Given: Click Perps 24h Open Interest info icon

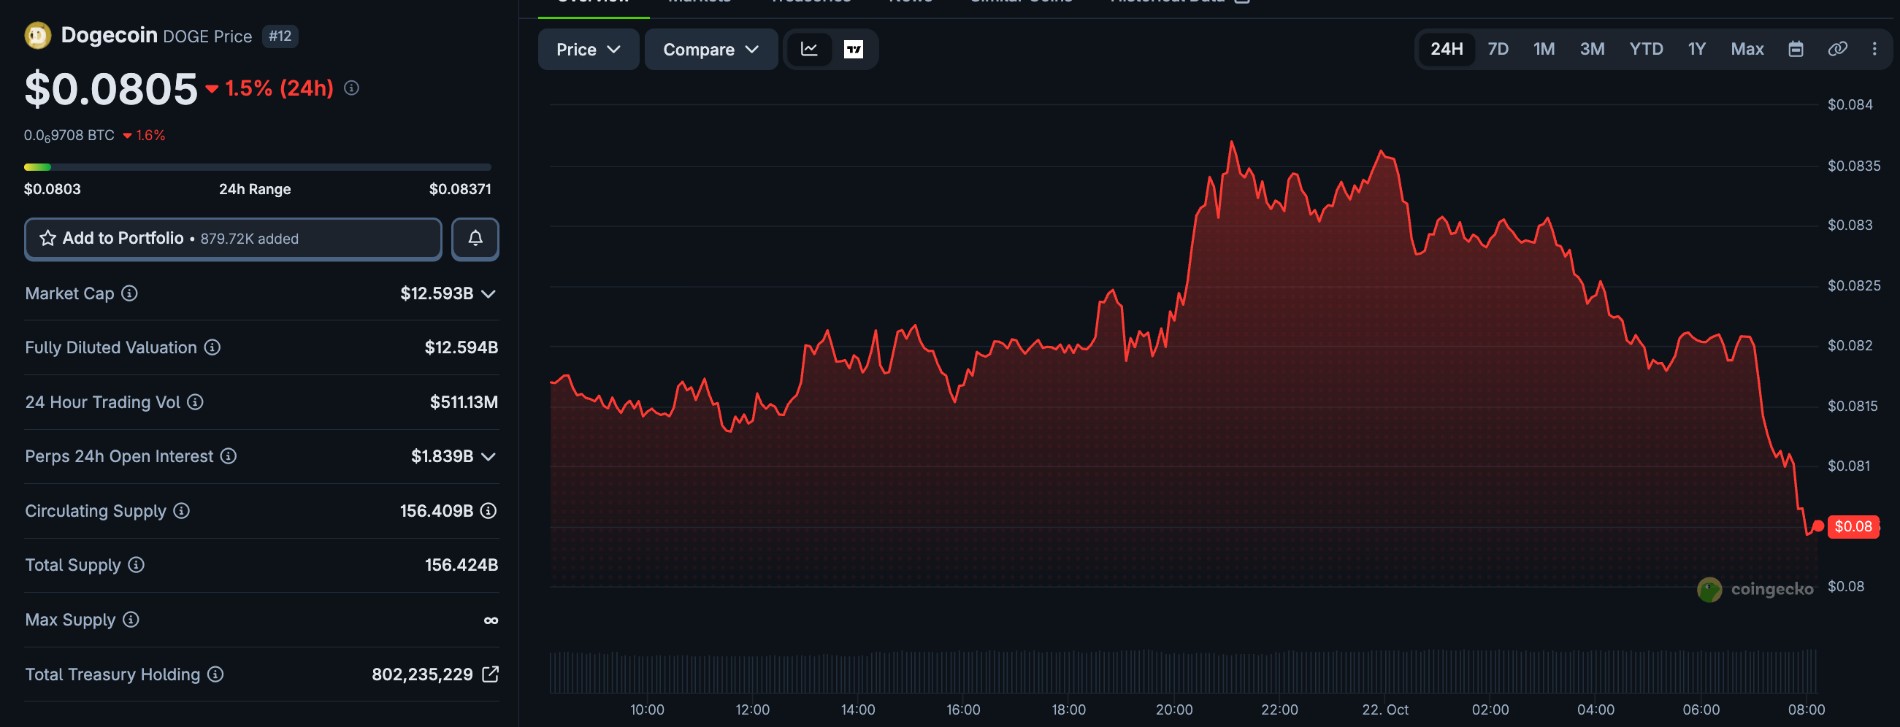Looking at the screenshot, I should (228, 456).
